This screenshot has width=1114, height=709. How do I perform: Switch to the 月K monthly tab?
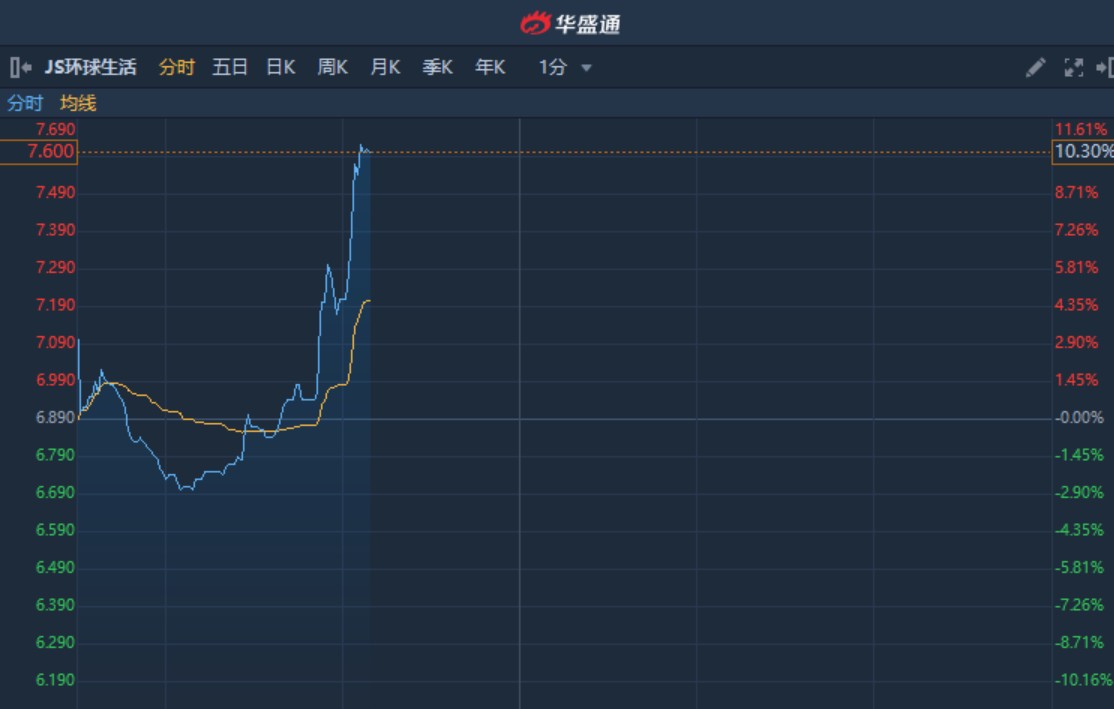click(x=385, y=67)
